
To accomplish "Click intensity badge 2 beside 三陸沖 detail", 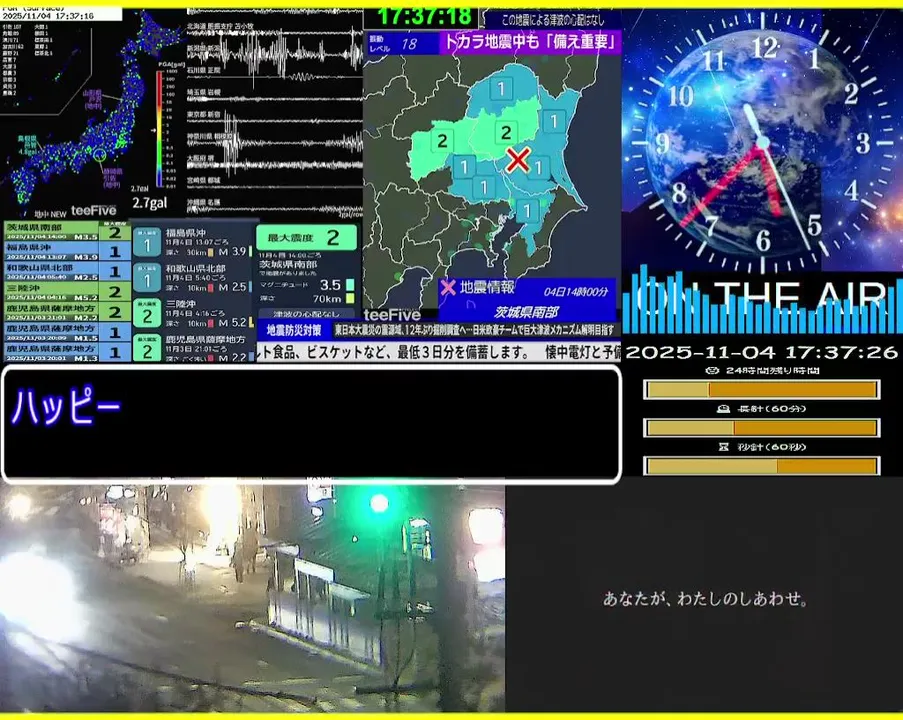I will (x=147, y=314).
